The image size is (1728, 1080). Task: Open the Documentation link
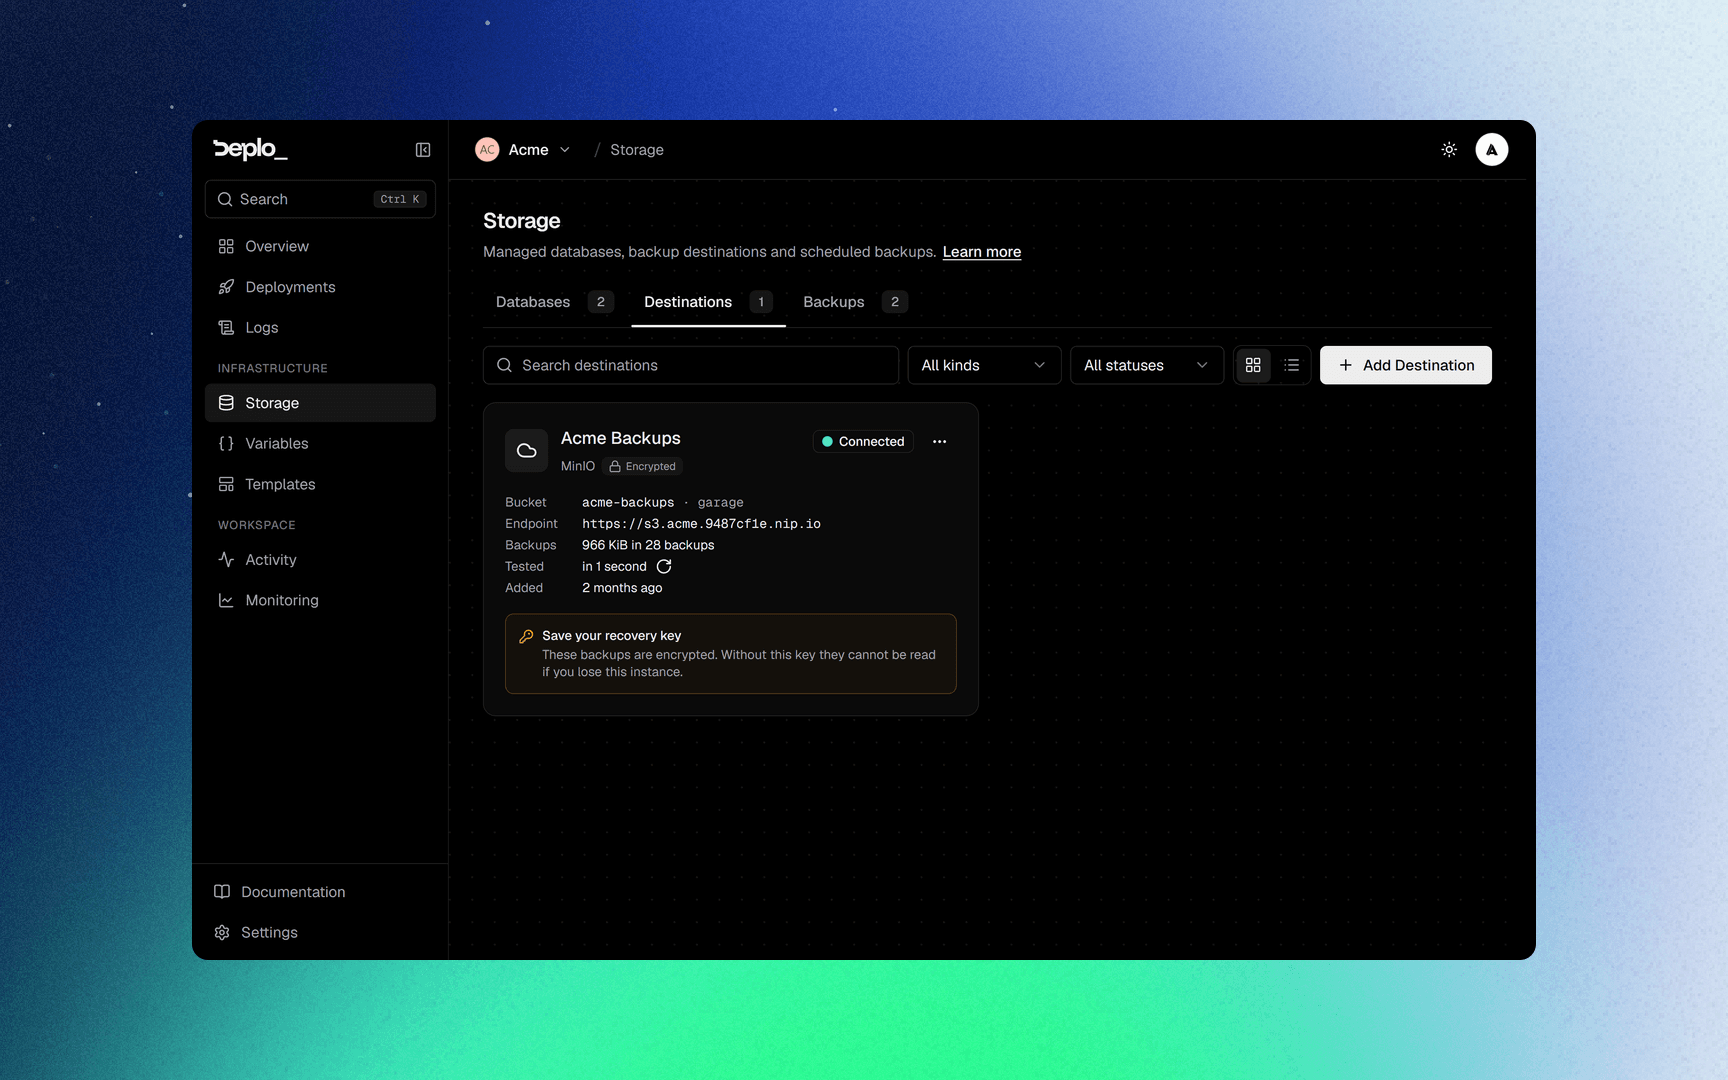pyautogui.click(x=320, y=892)
